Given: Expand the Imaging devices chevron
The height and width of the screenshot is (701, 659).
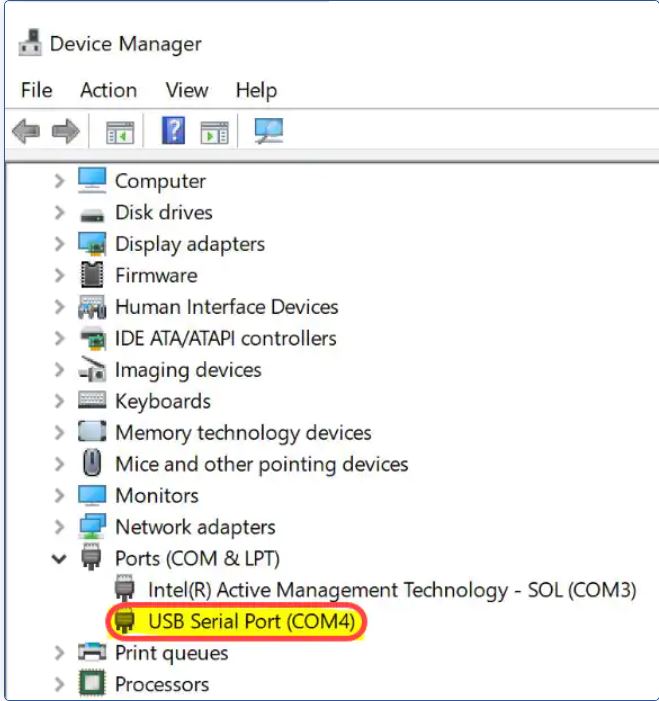Looking at the screenshot, I should [59, 370].
